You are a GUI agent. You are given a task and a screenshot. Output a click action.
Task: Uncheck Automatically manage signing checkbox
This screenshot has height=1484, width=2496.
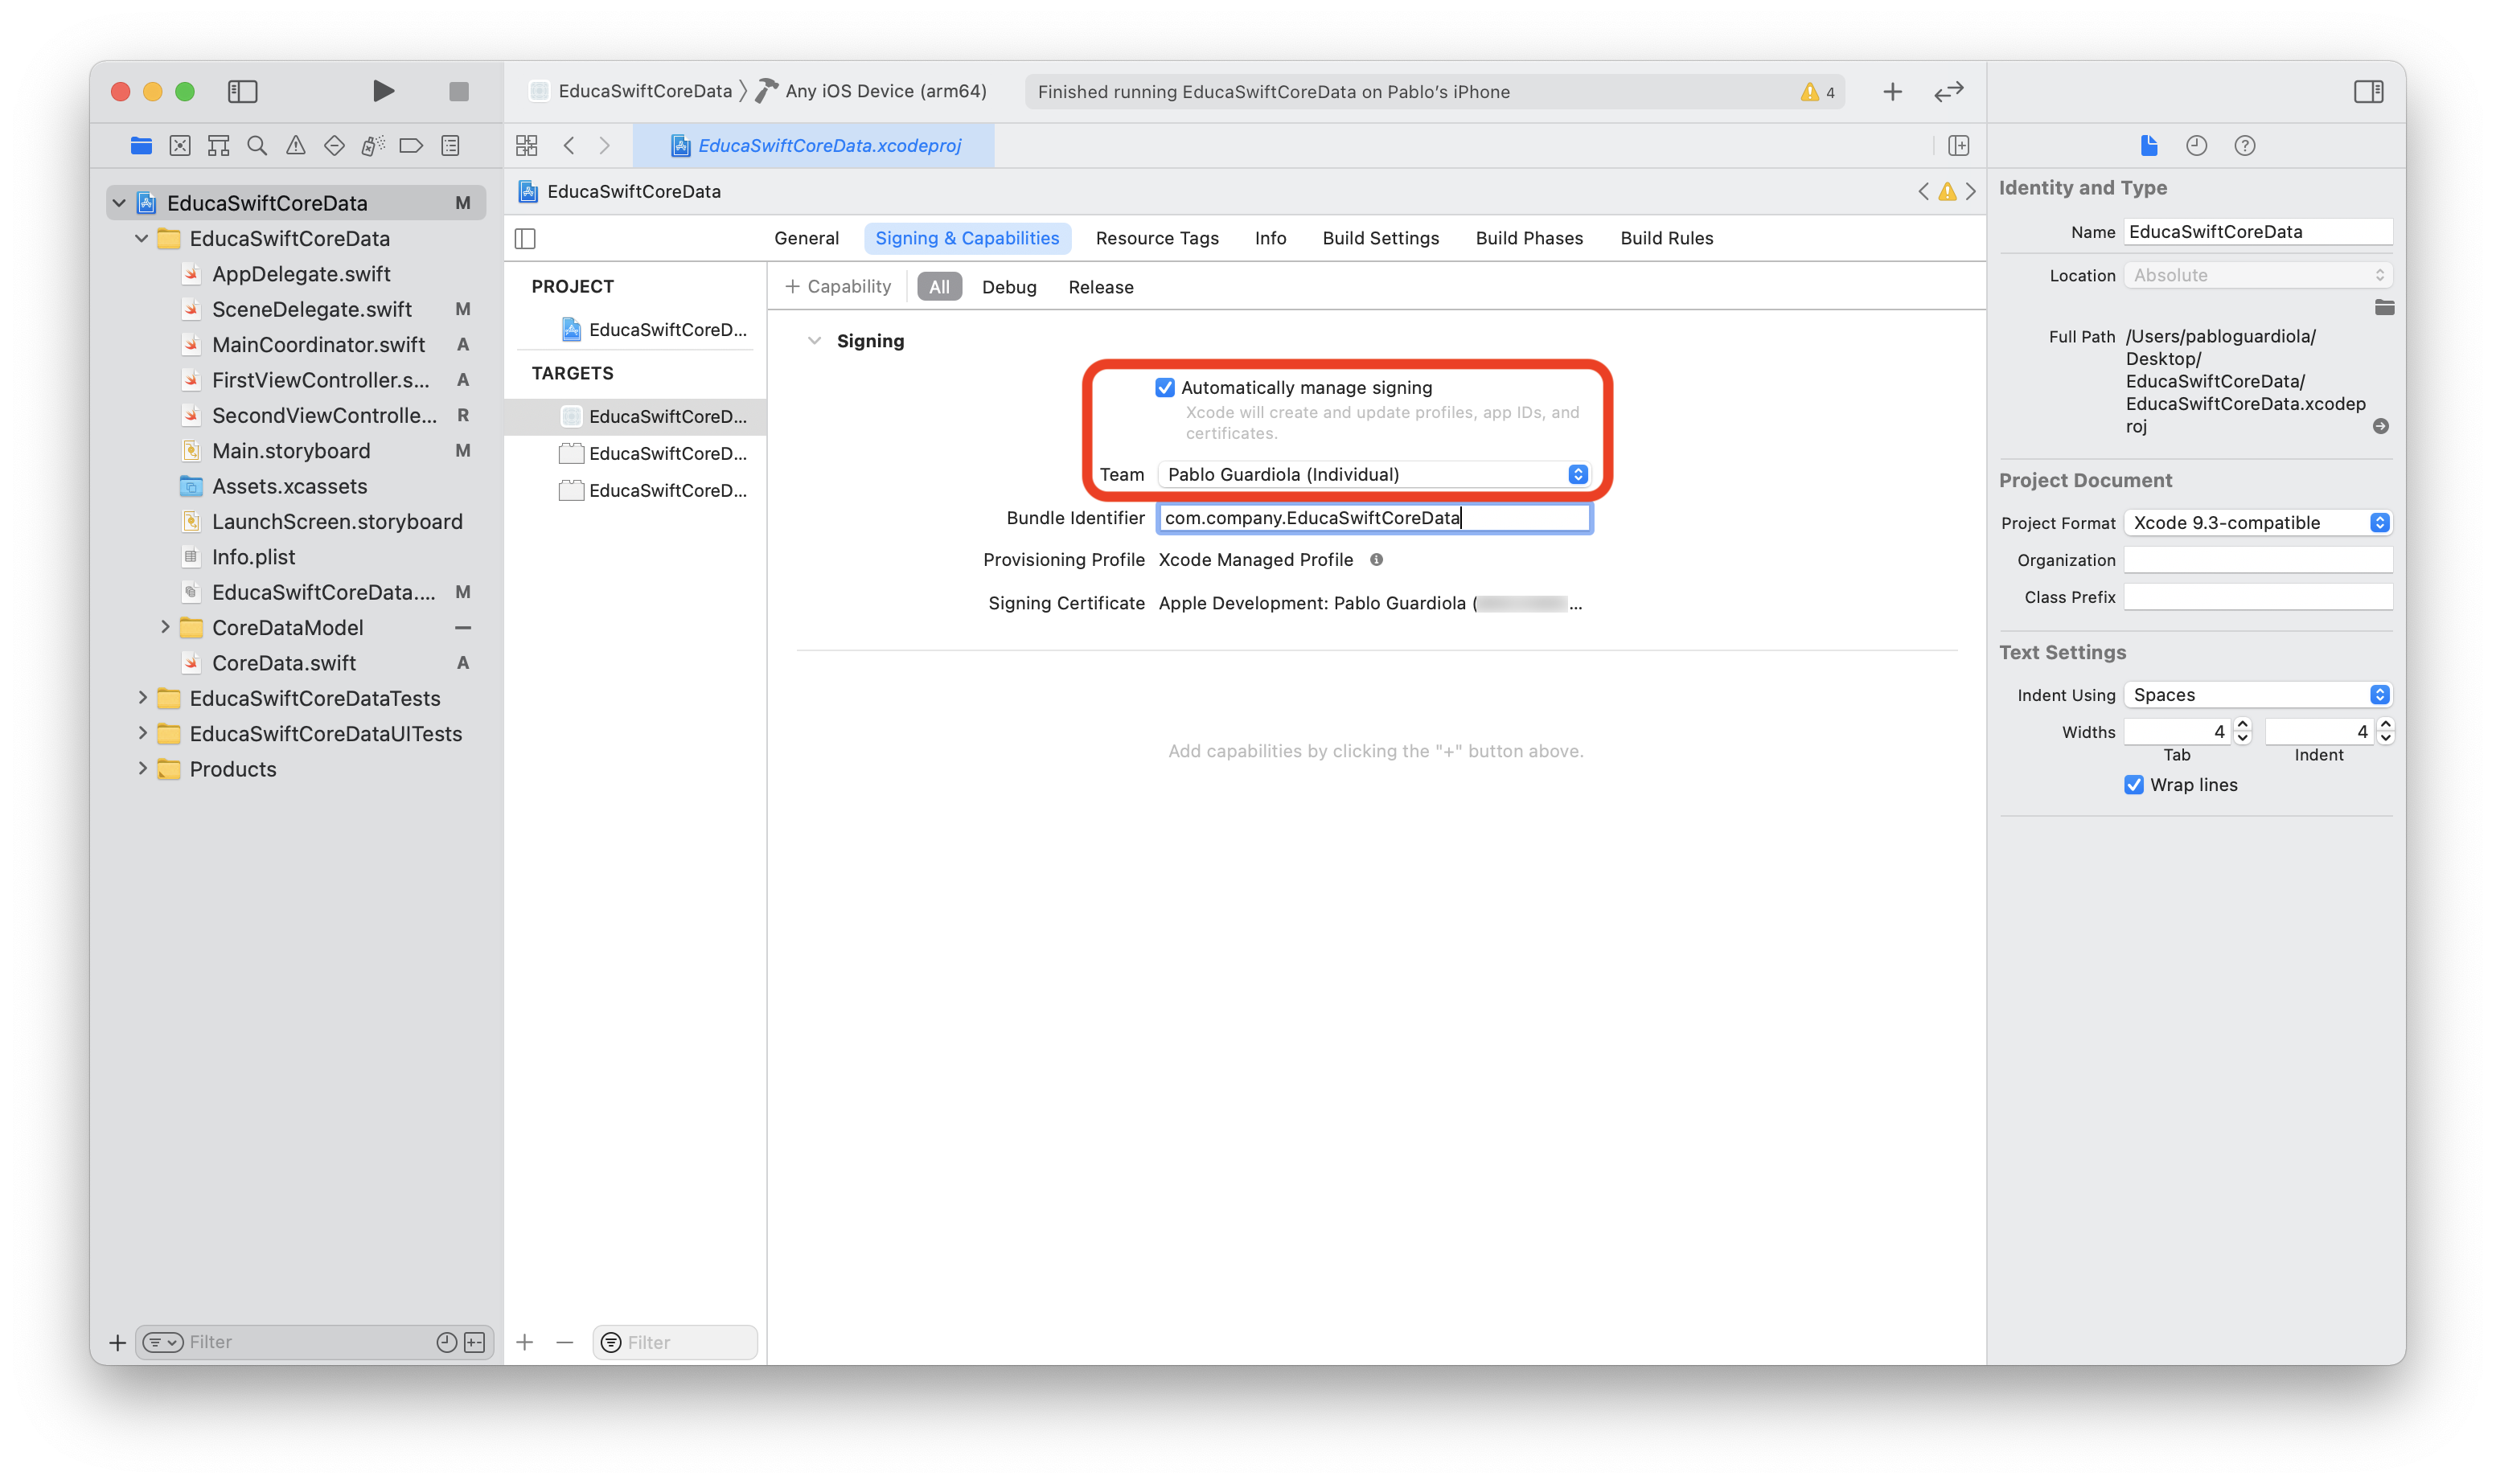point(1165,388)
